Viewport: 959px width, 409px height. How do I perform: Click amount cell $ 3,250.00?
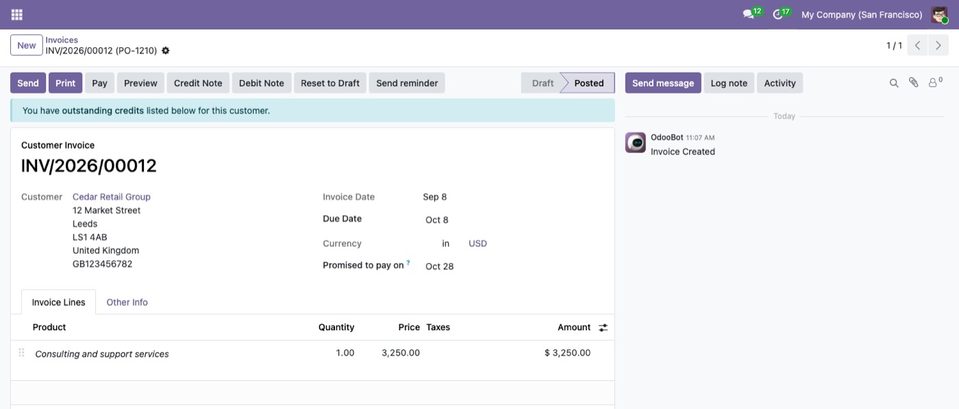click(x=568, y=353)
